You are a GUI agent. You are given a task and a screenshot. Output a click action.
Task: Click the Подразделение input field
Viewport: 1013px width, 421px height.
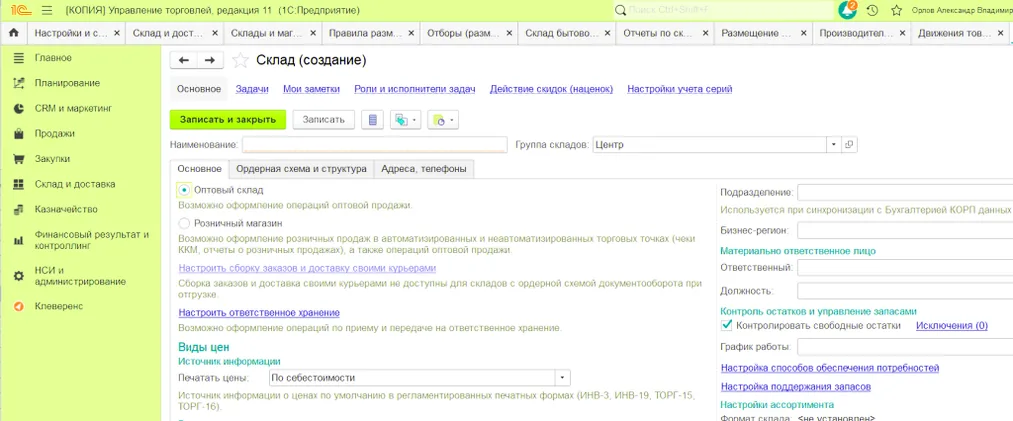[x=904, y=192]
